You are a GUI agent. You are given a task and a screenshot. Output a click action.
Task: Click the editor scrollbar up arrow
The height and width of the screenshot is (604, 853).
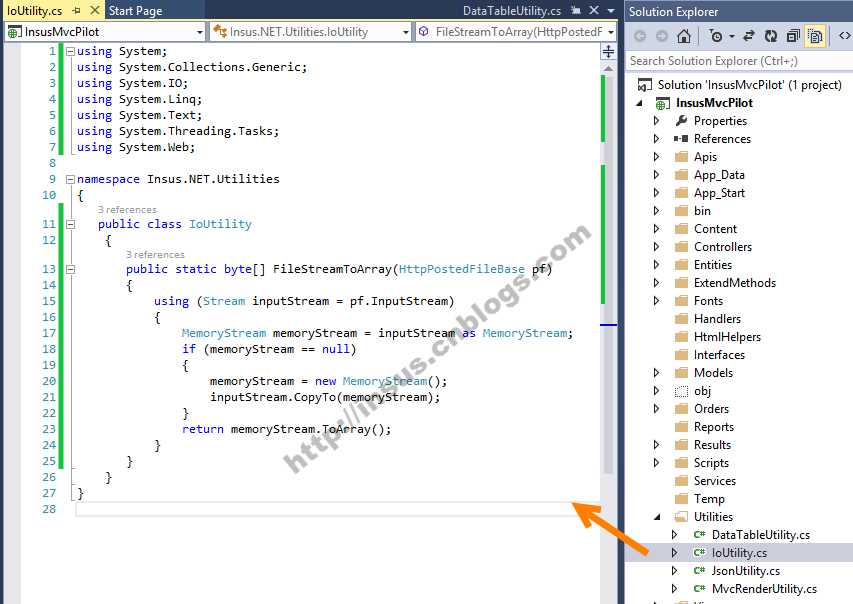tap(608, 69)
